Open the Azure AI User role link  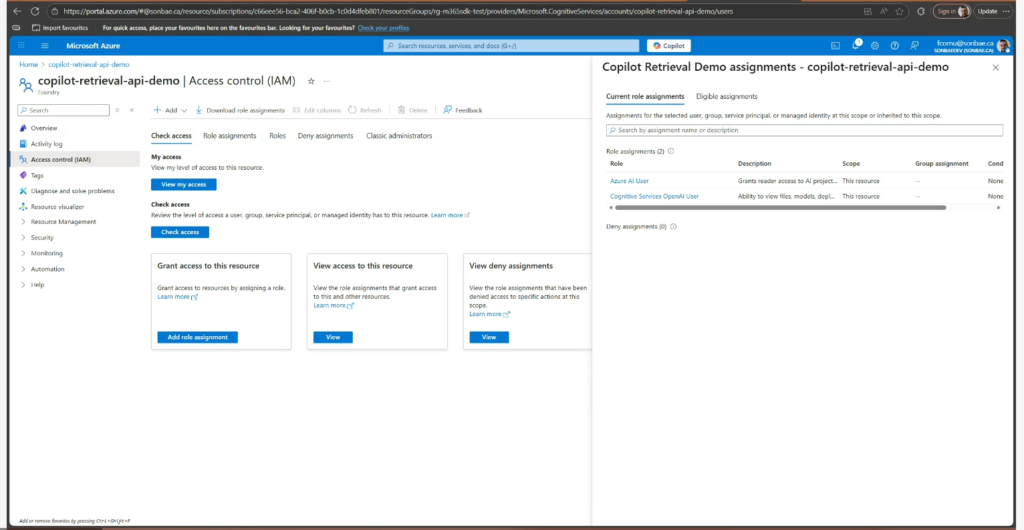(629, 181)
